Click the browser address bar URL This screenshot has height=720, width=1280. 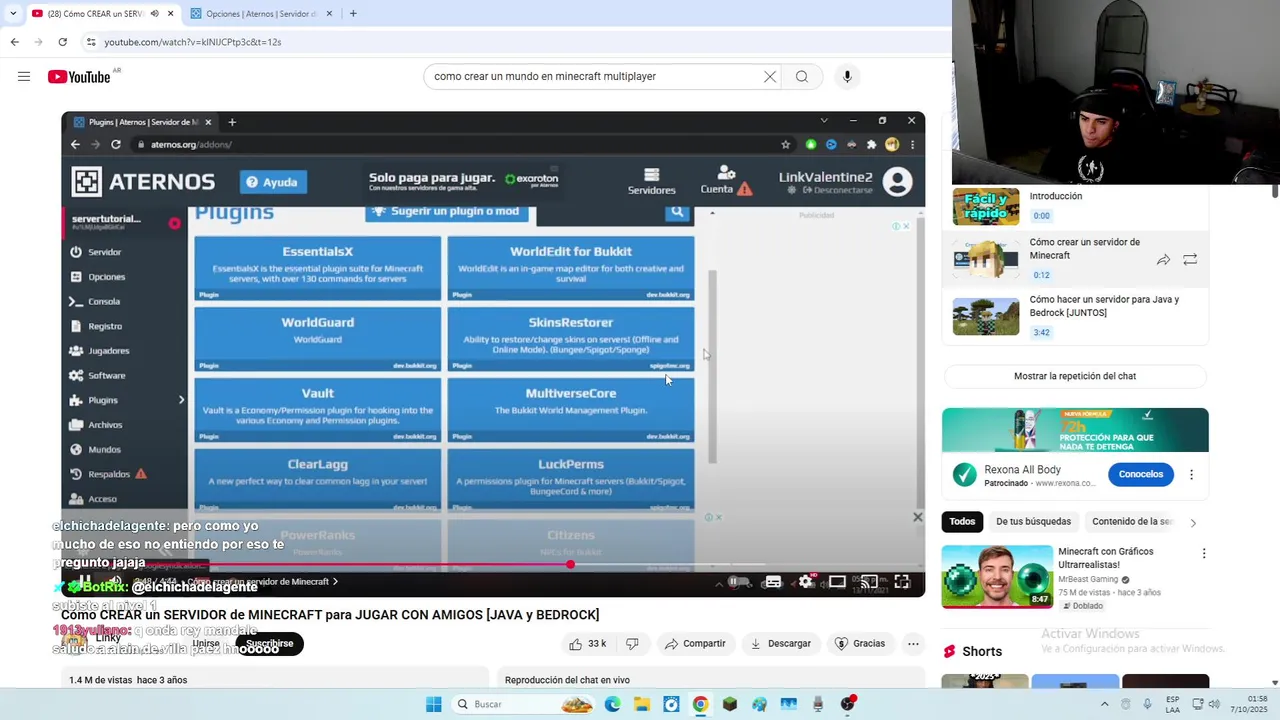(193, 42)
